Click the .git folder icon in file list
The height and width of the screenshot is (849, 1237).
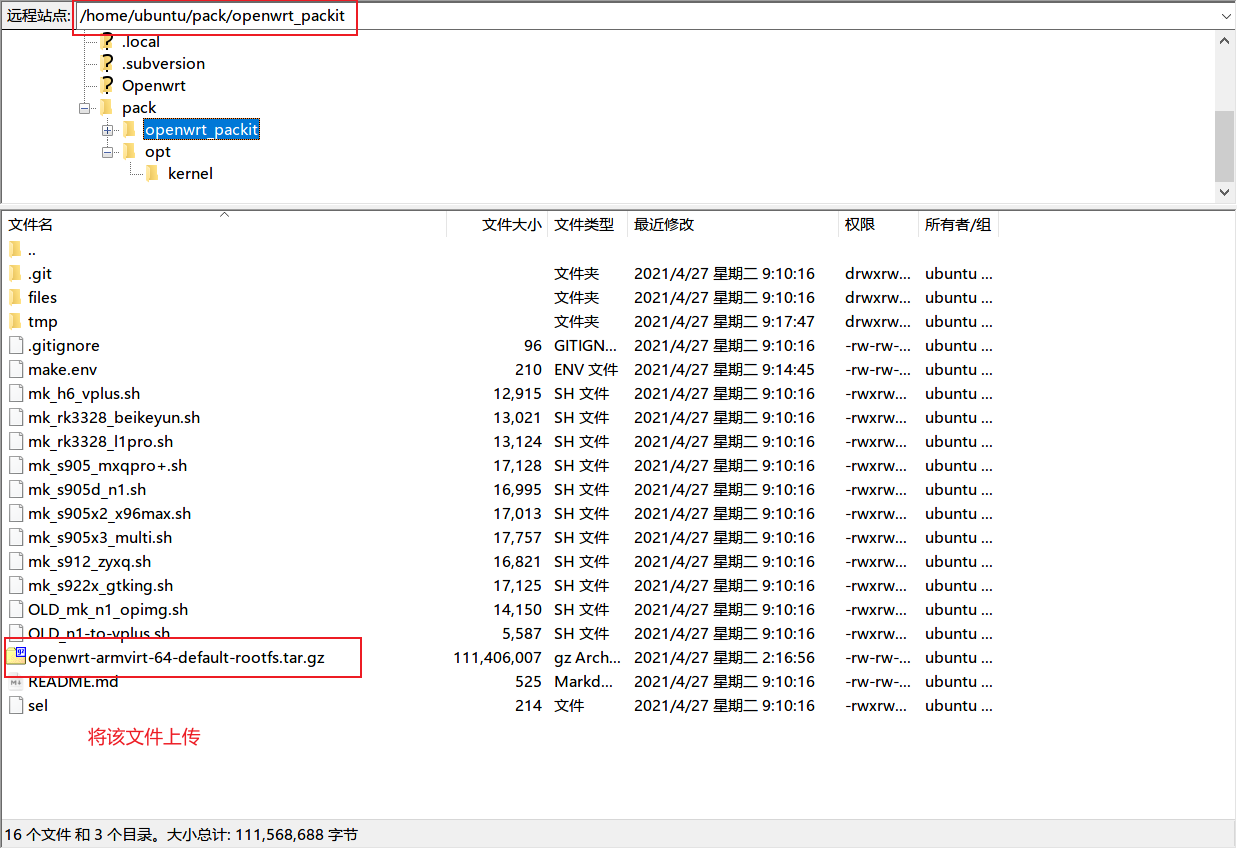click(15, 274)
